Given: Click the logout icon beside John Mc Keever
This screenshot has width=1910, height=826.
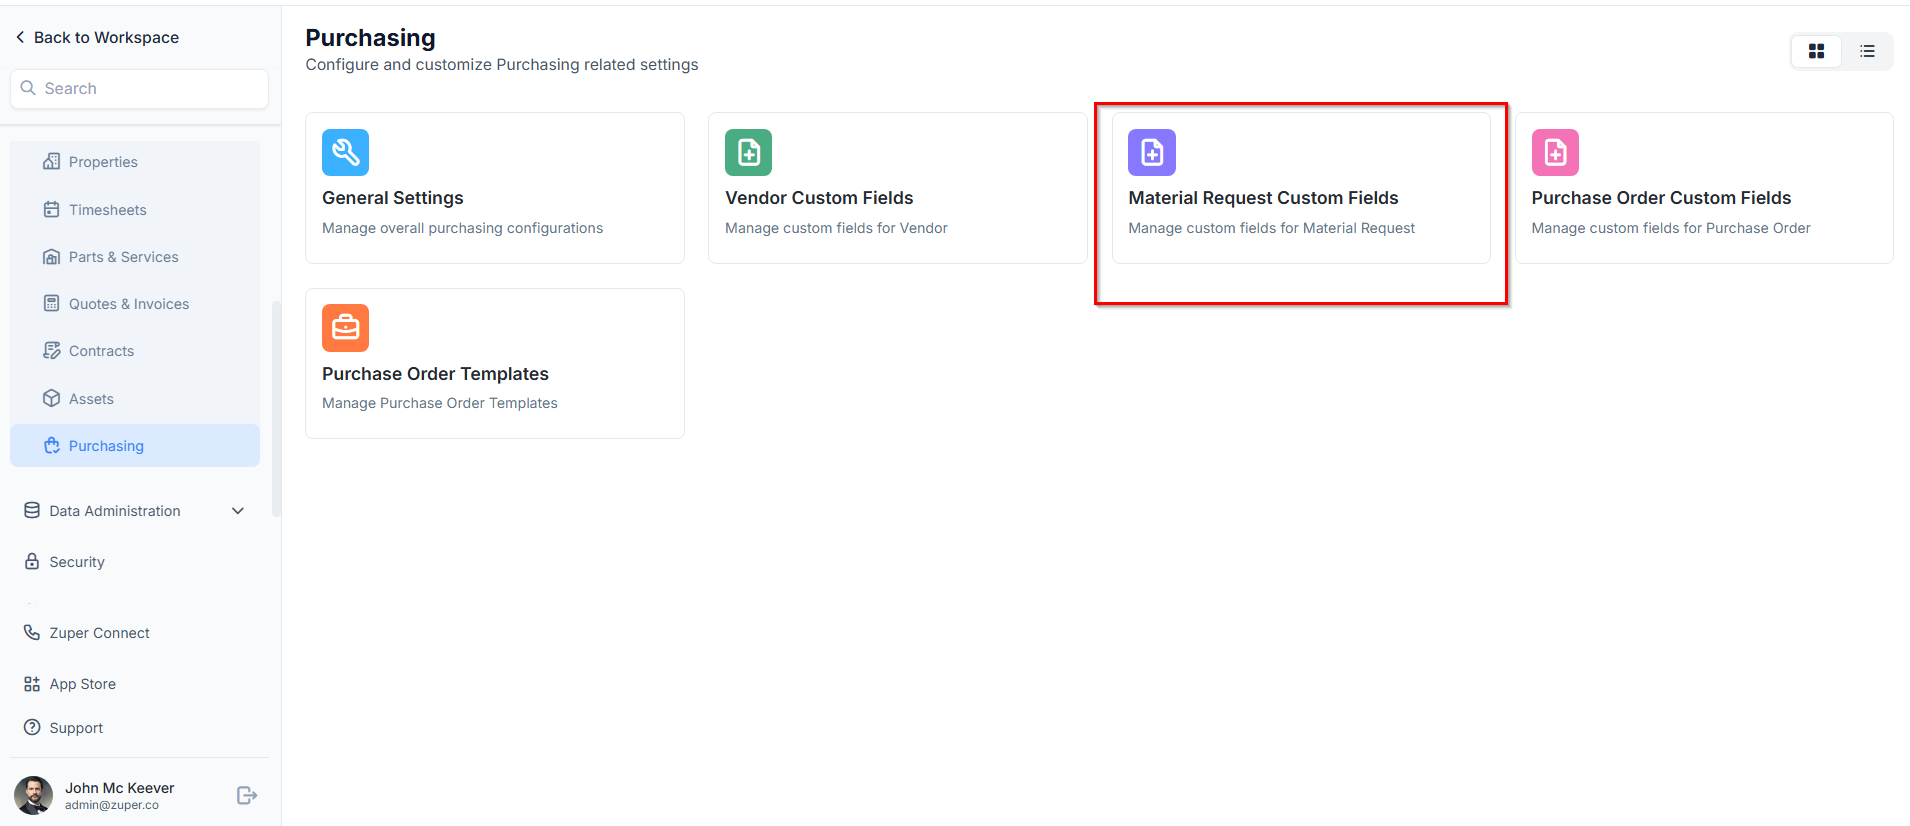Looking at the screenshot, I should (x=247, y=795).
